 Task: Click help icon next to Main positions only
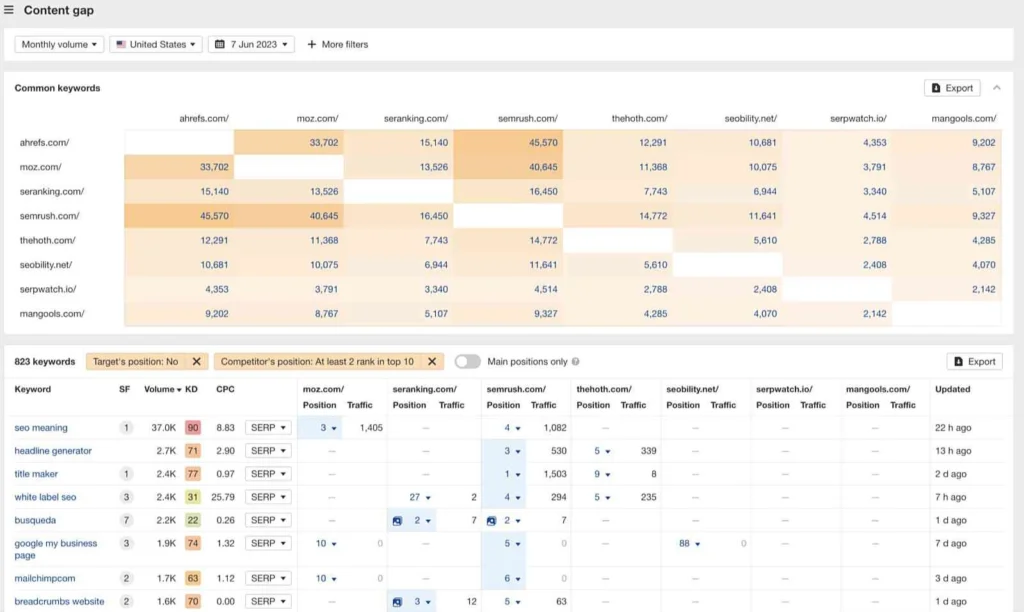[575, 361]
